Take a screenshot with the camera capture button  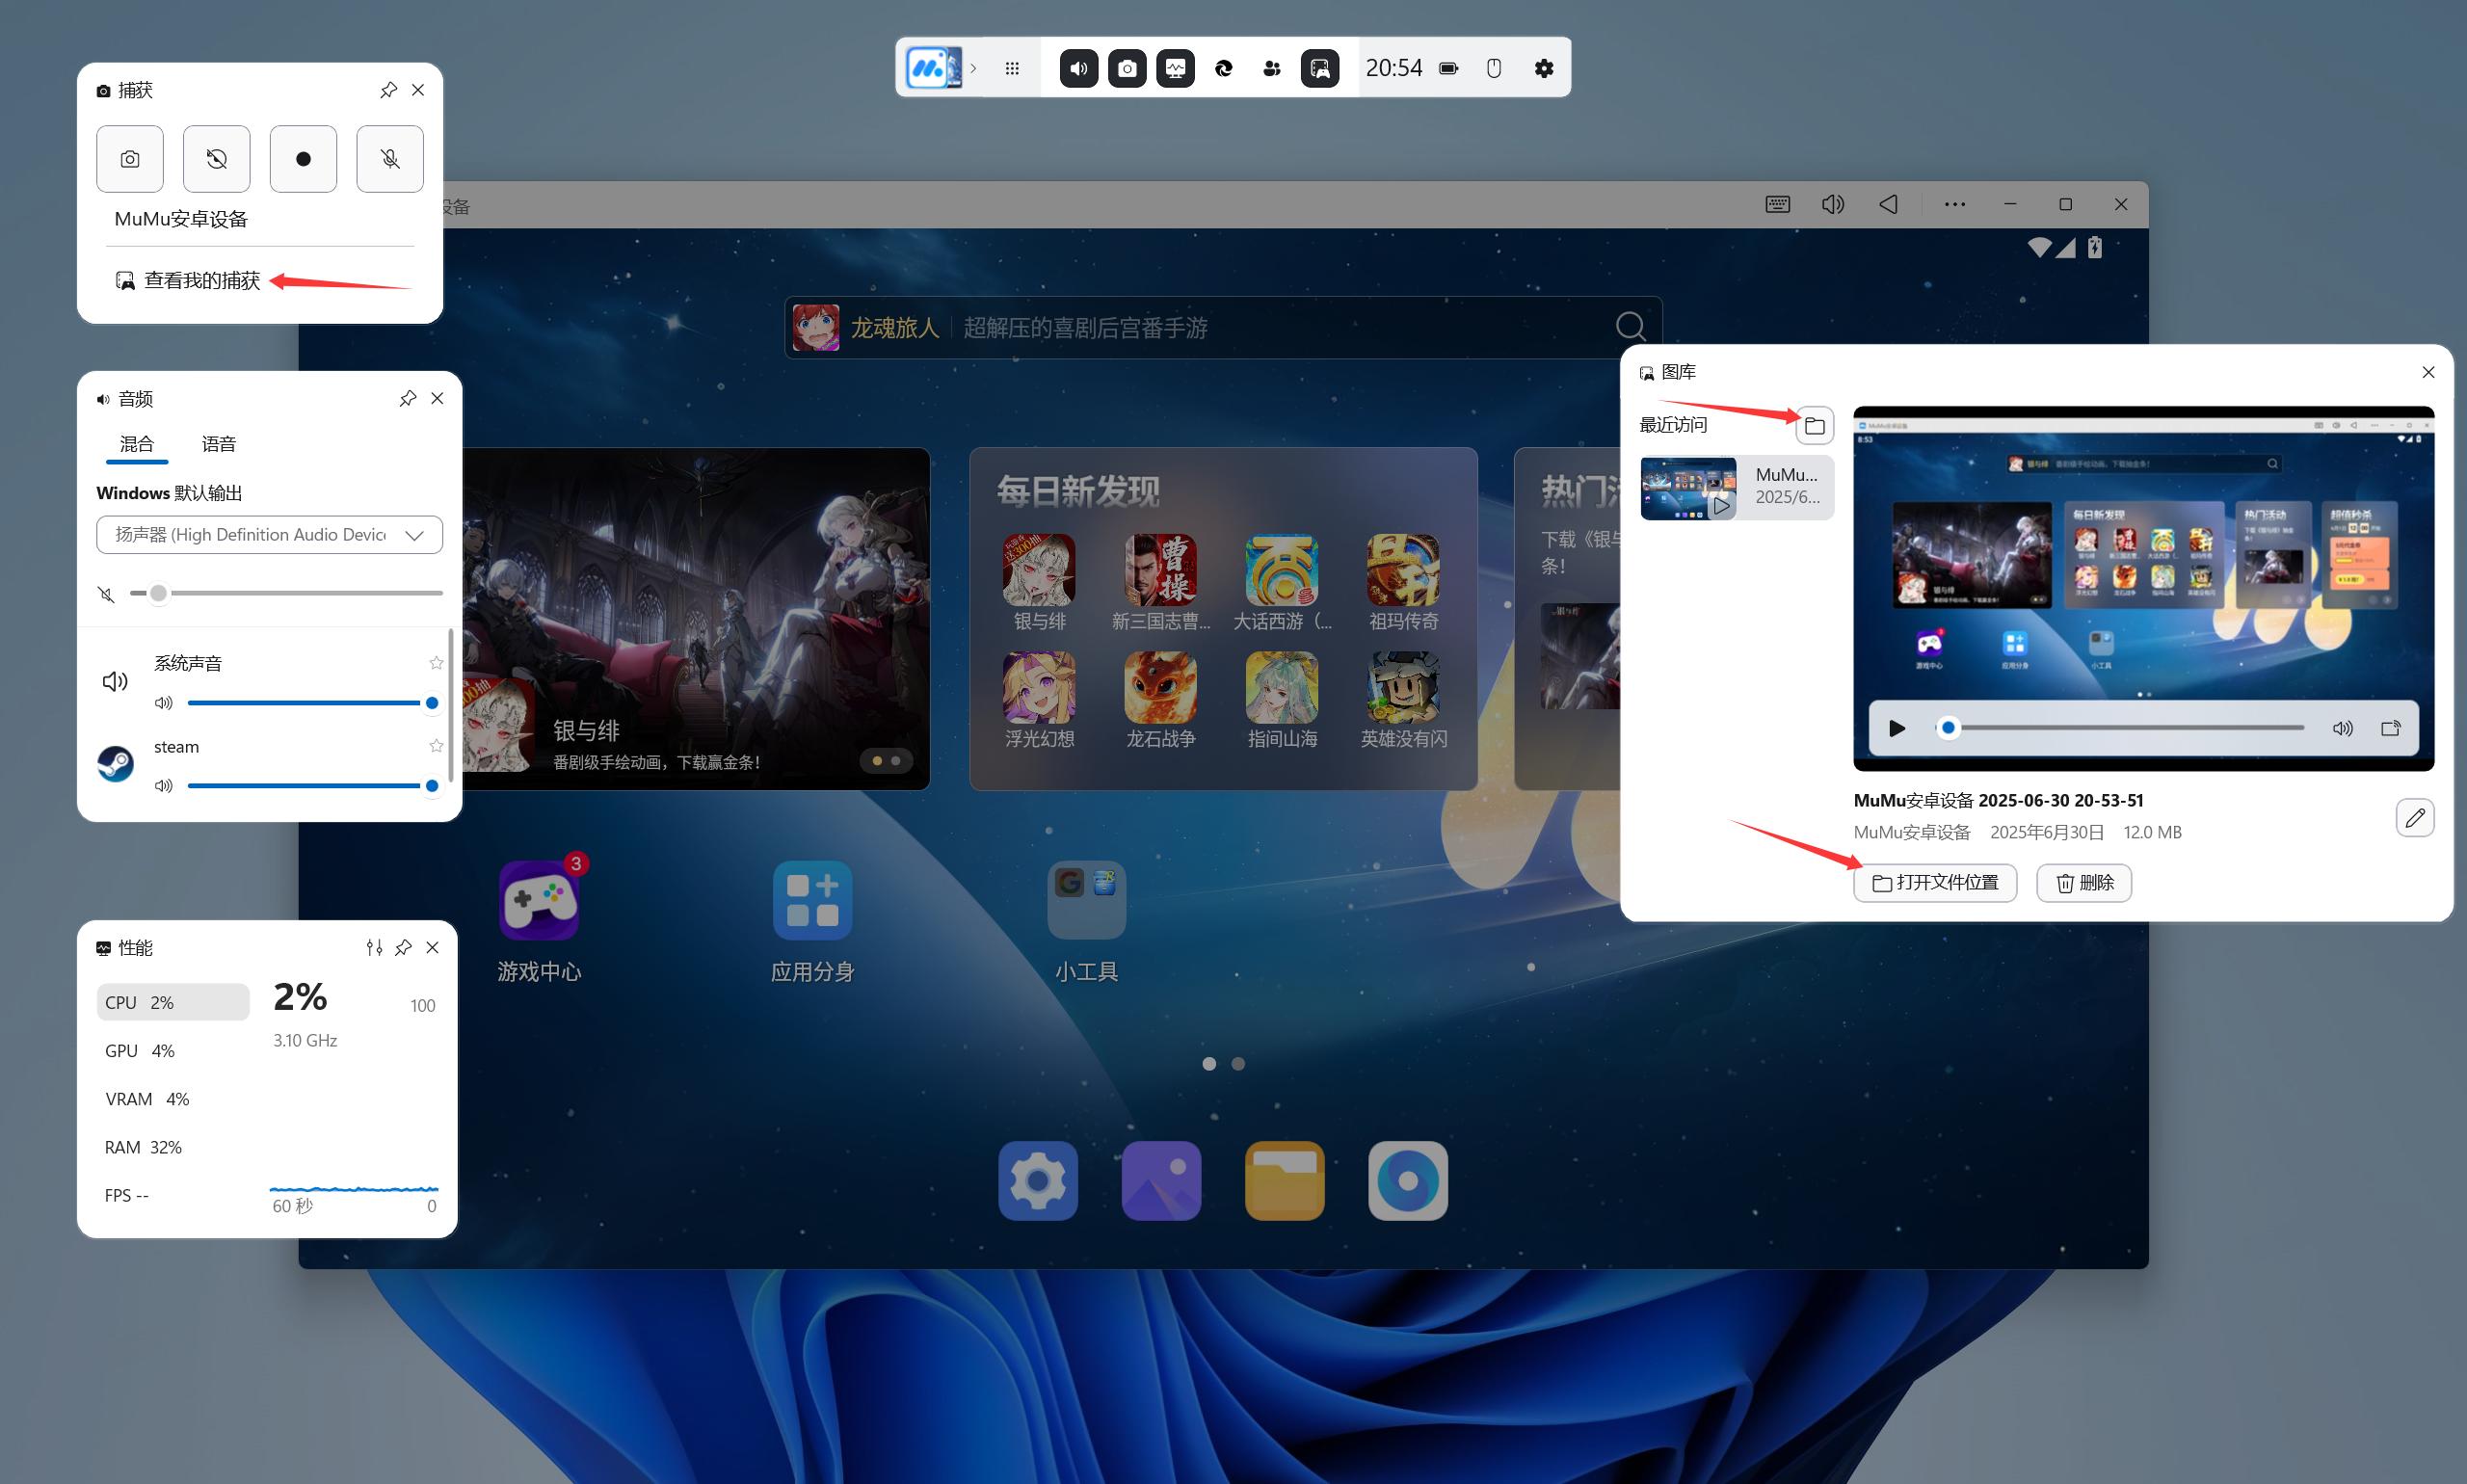pos(130,159)
